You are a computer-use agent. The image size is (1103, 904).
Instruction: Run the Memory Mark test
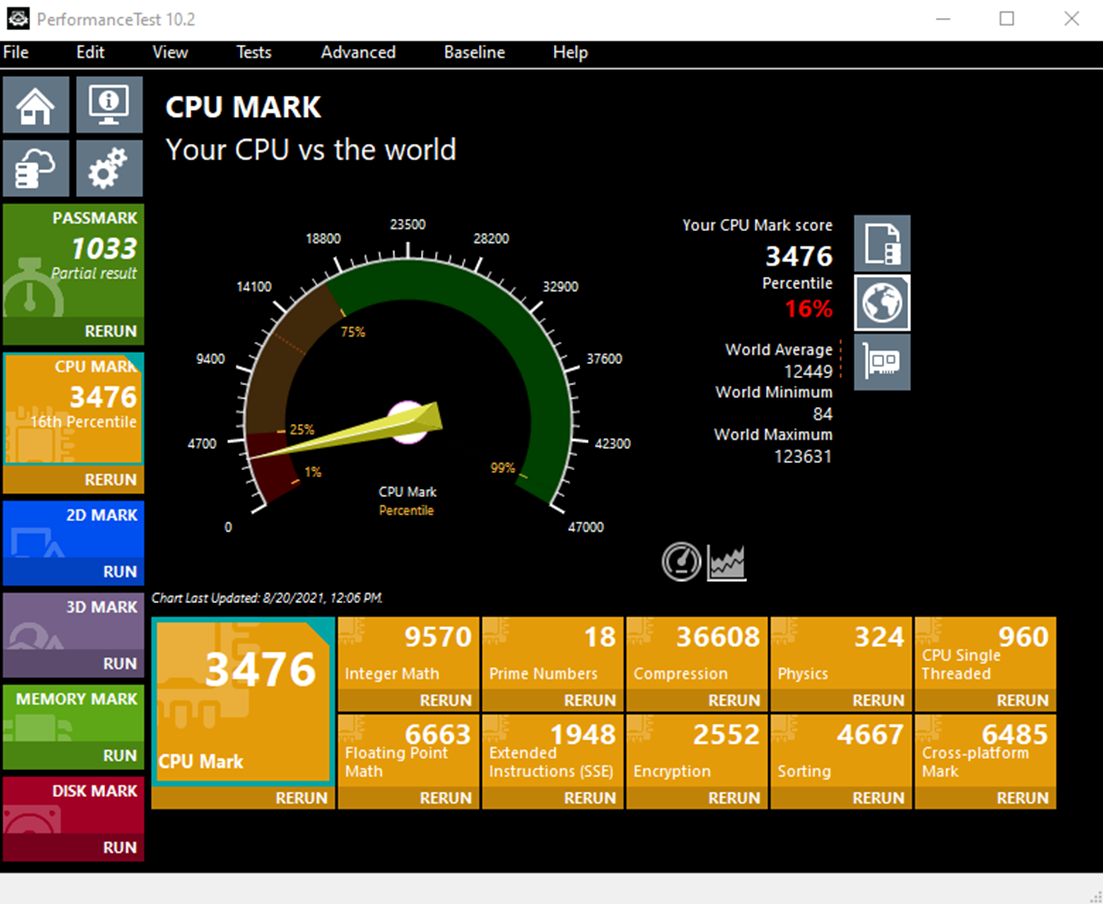tap(74, 755)
